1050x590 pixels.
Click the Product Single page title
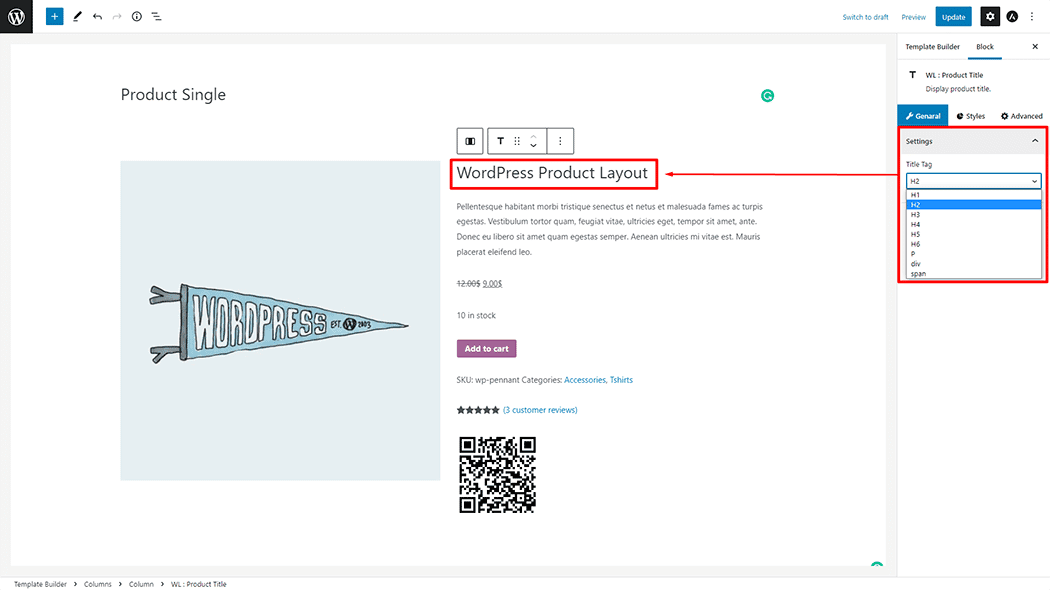tap(173, 94)
